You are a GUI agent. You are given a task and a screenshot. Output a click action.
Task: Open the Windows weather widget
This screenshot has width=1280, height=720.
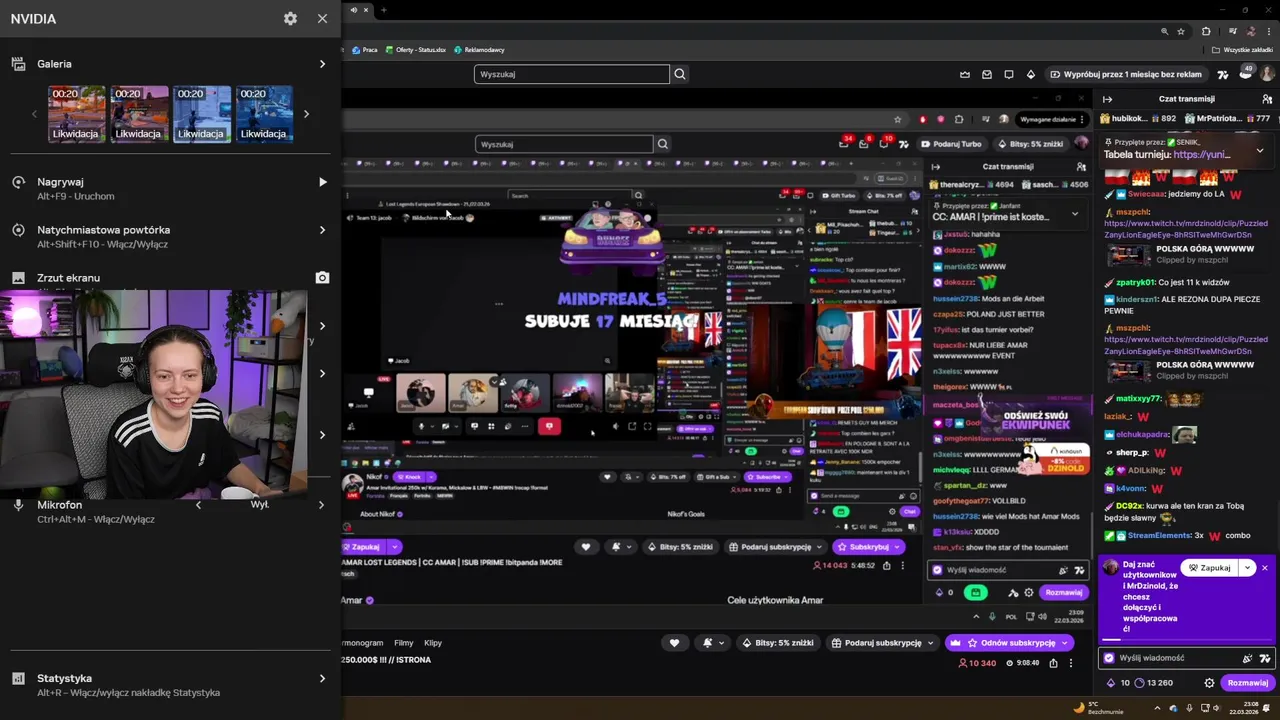[x=1098, y=708]
